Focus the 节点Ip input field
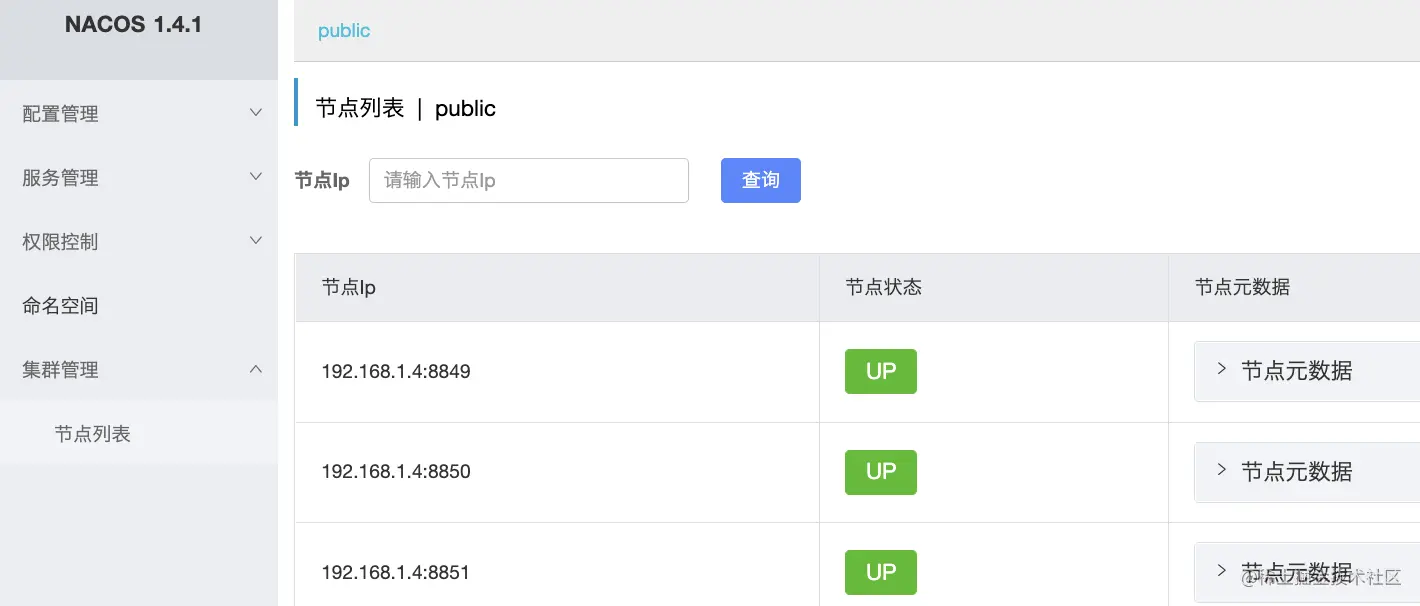Screen dimensions: 1420x606 tap(528, 180)
